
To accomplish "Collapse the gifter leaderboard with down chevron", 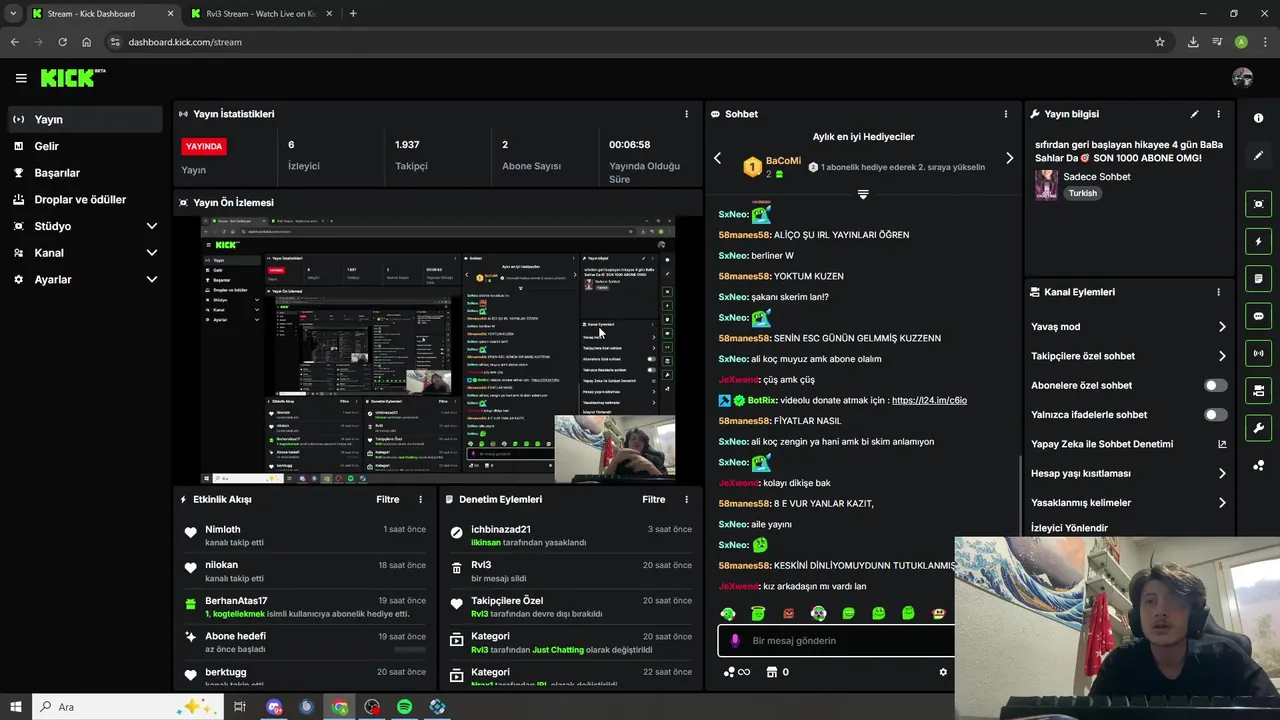I will (863, 194).
